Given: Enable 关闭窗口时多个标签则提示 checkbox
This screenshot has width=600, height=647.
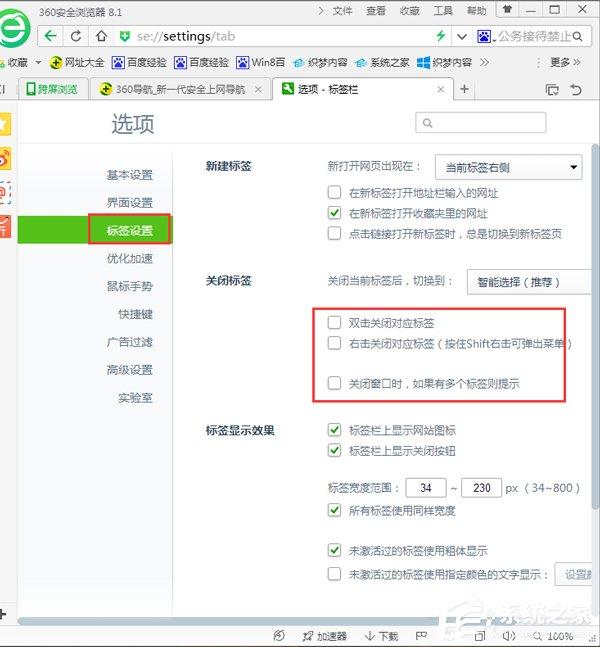Looking at the screenshot, I should click(x=335, y=383).
